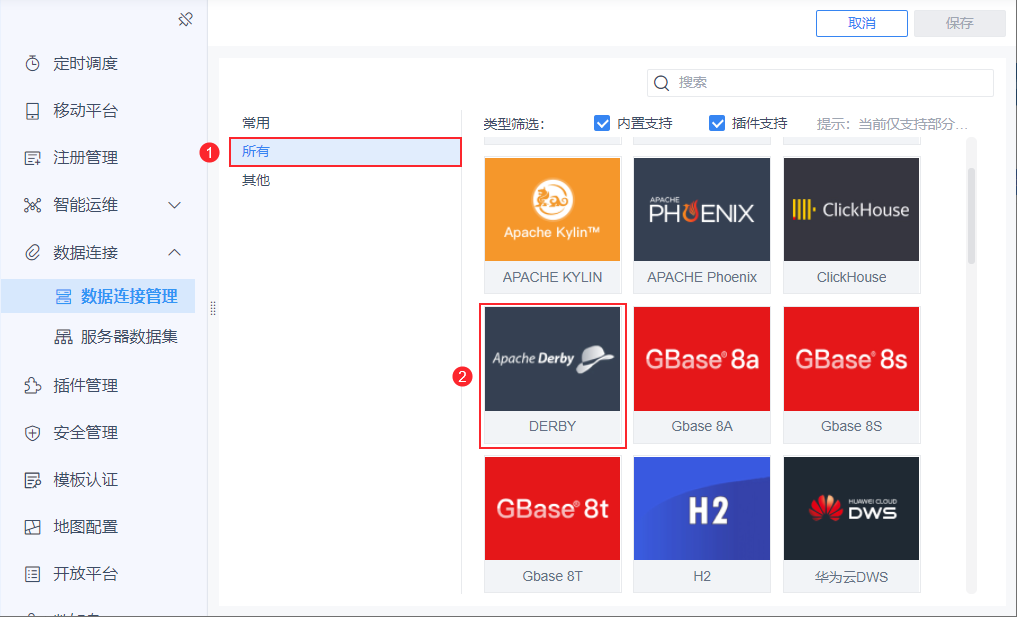1017x617 pixels.
Task: Click the template icon beside 模板认证
Action: (32, 480)
